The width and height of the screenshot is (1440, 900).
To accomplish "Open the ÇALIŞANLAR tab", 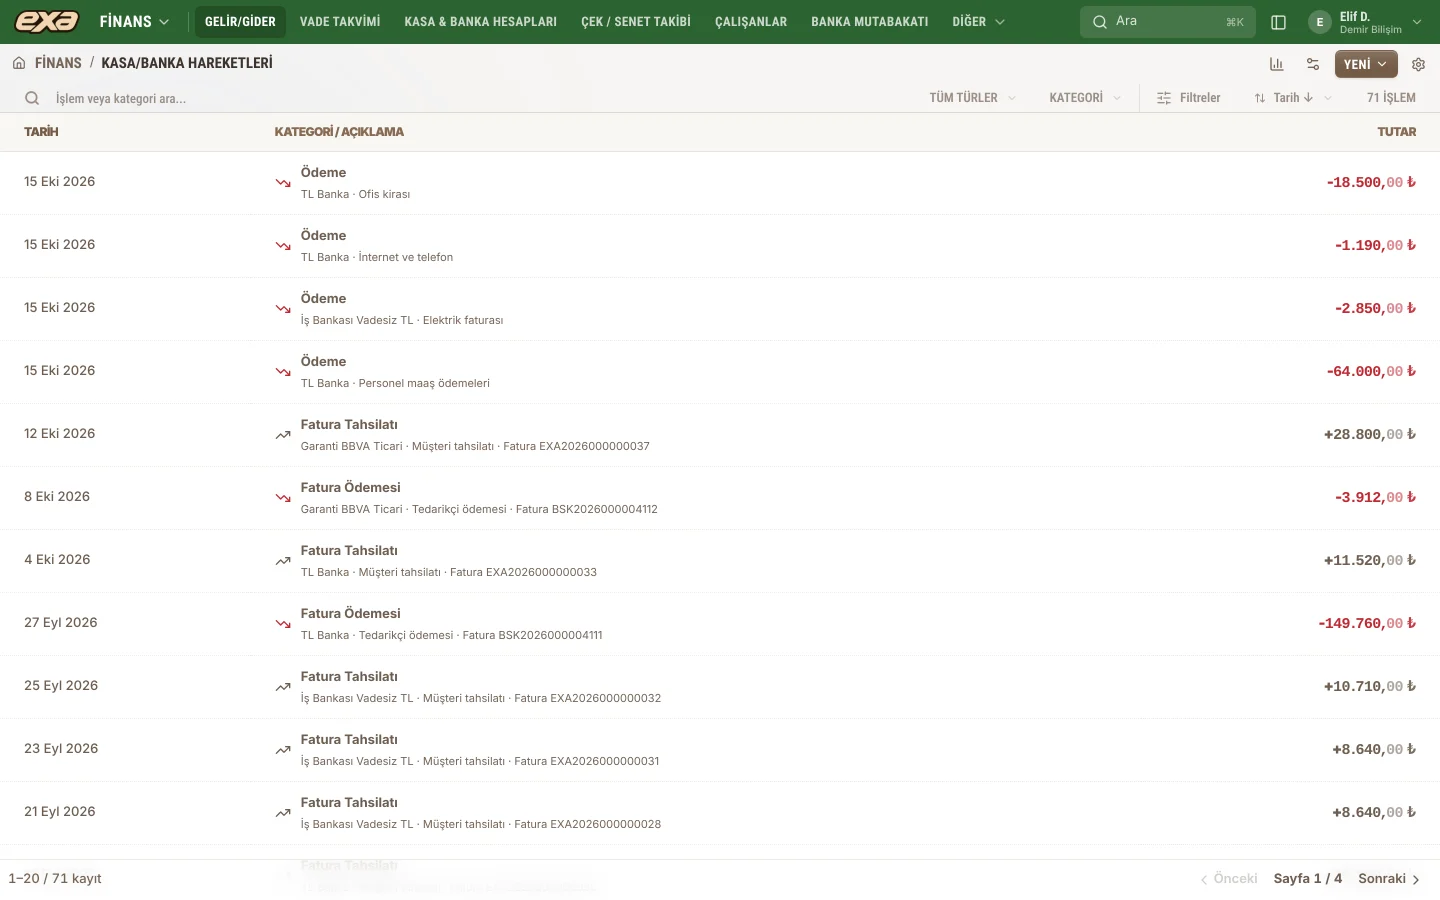I will [x=751, y=22].
